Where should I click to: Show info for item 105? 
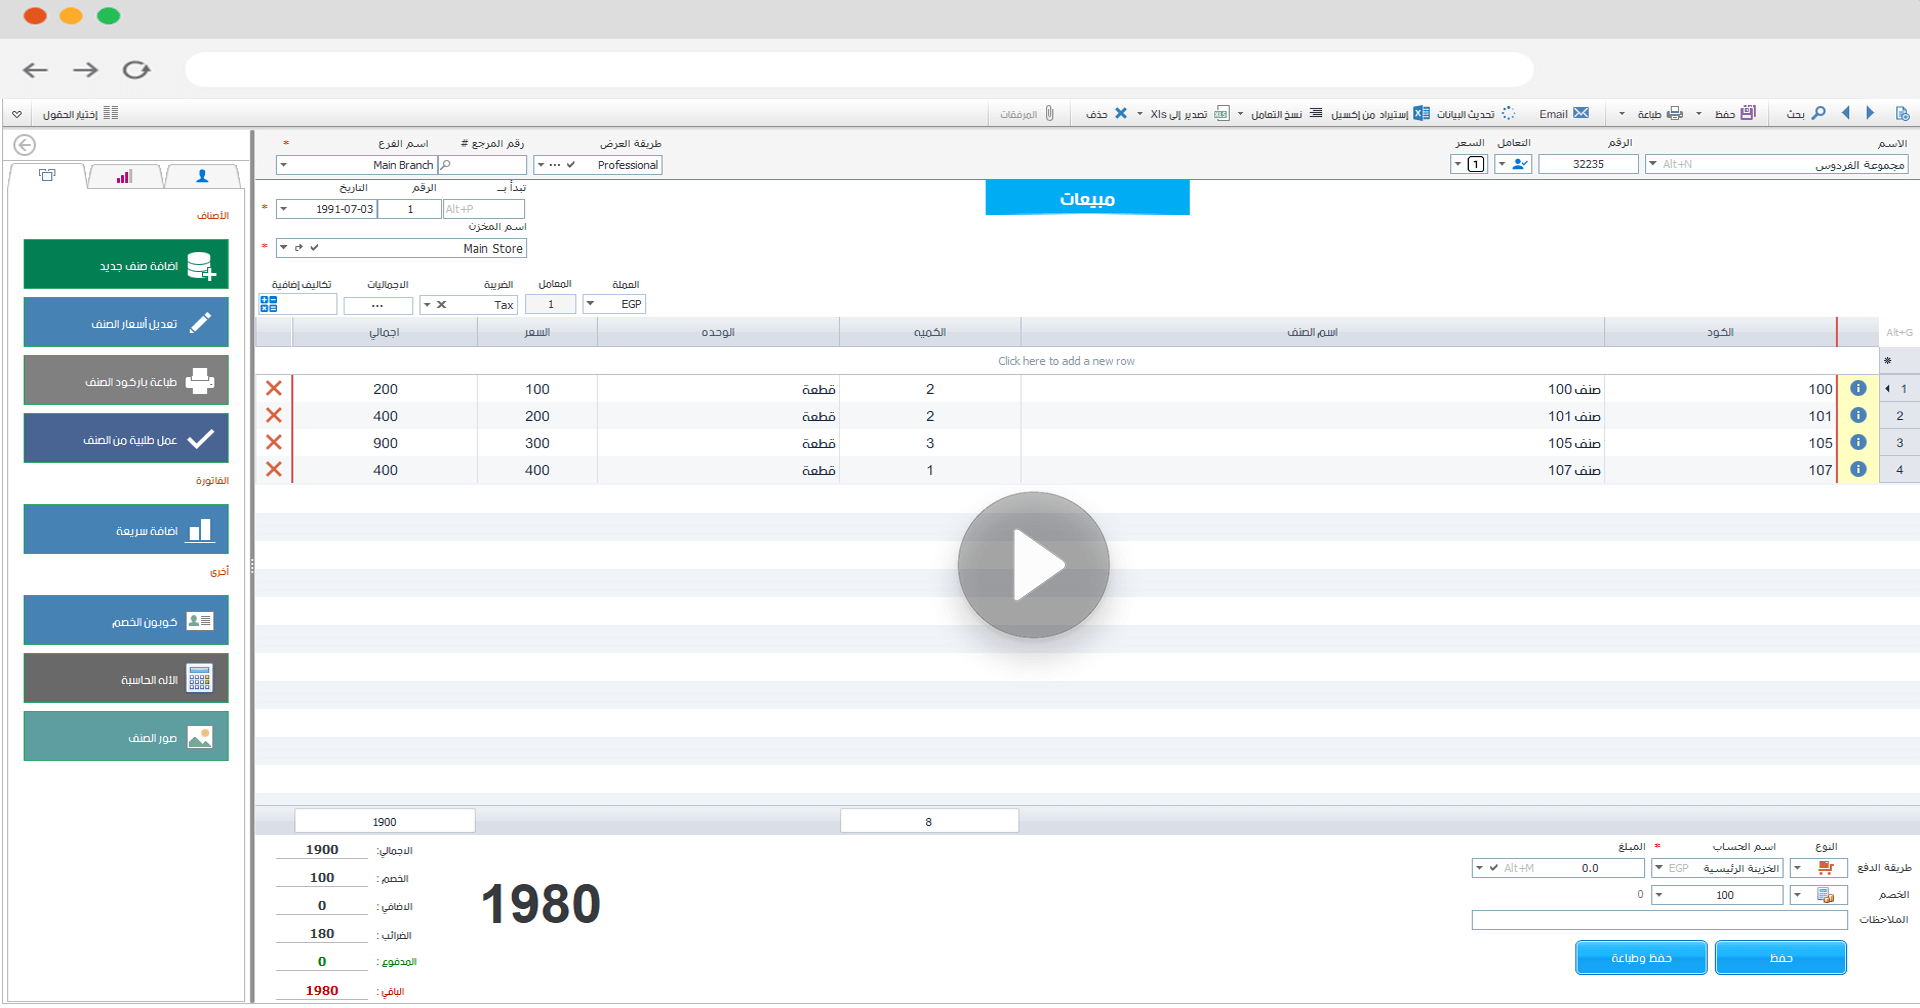(1858, 442)
